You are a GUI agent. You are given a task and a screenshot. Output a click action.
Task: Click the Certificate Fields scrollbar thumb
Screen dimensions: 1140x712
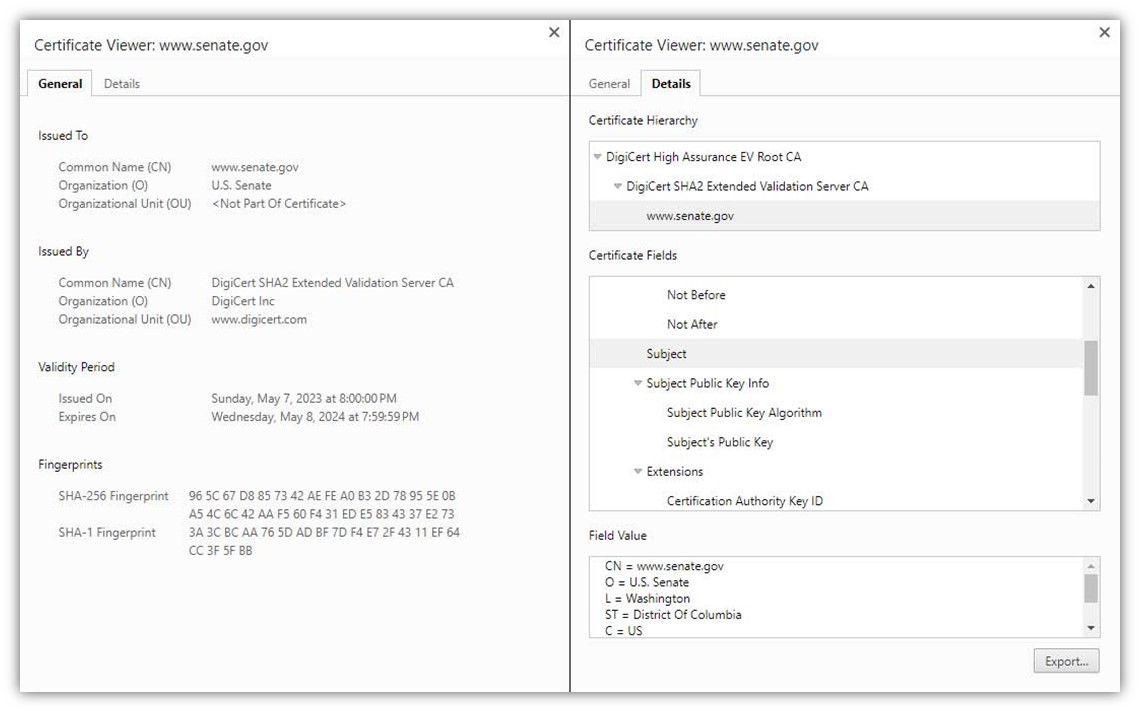click(1090, 367)
